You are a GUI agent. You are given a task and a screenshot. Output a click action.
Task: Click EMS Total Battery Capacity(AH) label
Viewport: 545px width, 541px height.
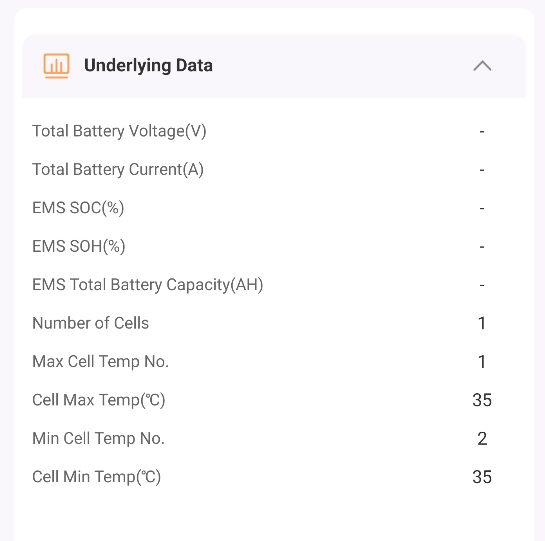tap(148, 285)
